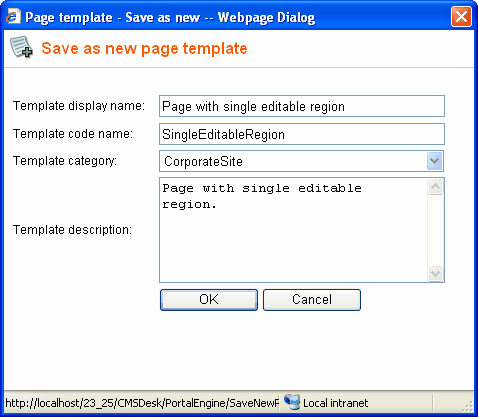478x417 pixels.
Task: Click the status bar URL text
Action: 142,403
